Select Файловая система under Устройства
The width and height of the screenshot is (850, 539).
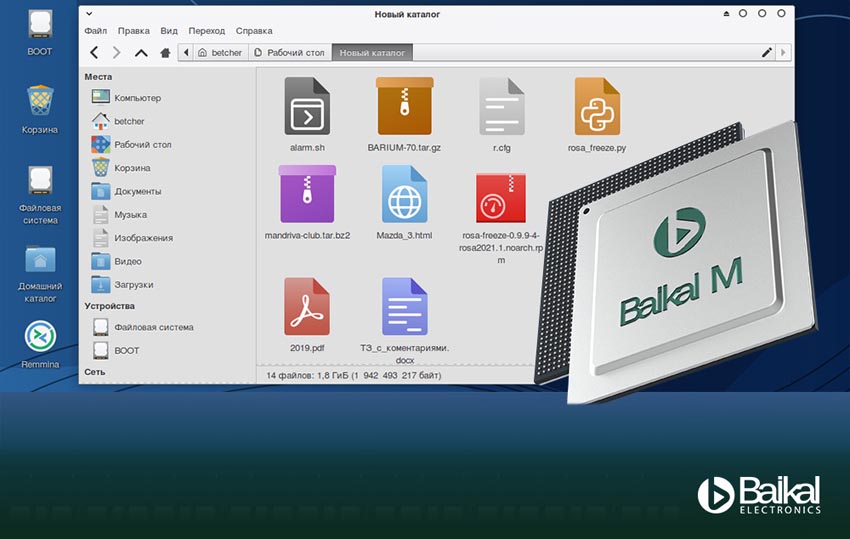(x=143, y=327)
